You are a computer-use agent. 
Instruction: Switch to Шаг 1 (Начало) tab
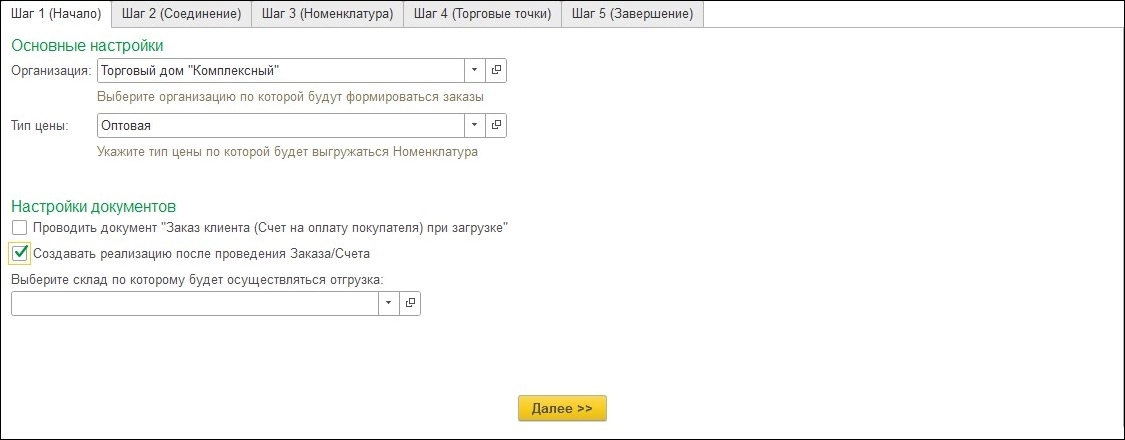click(57, 14)
